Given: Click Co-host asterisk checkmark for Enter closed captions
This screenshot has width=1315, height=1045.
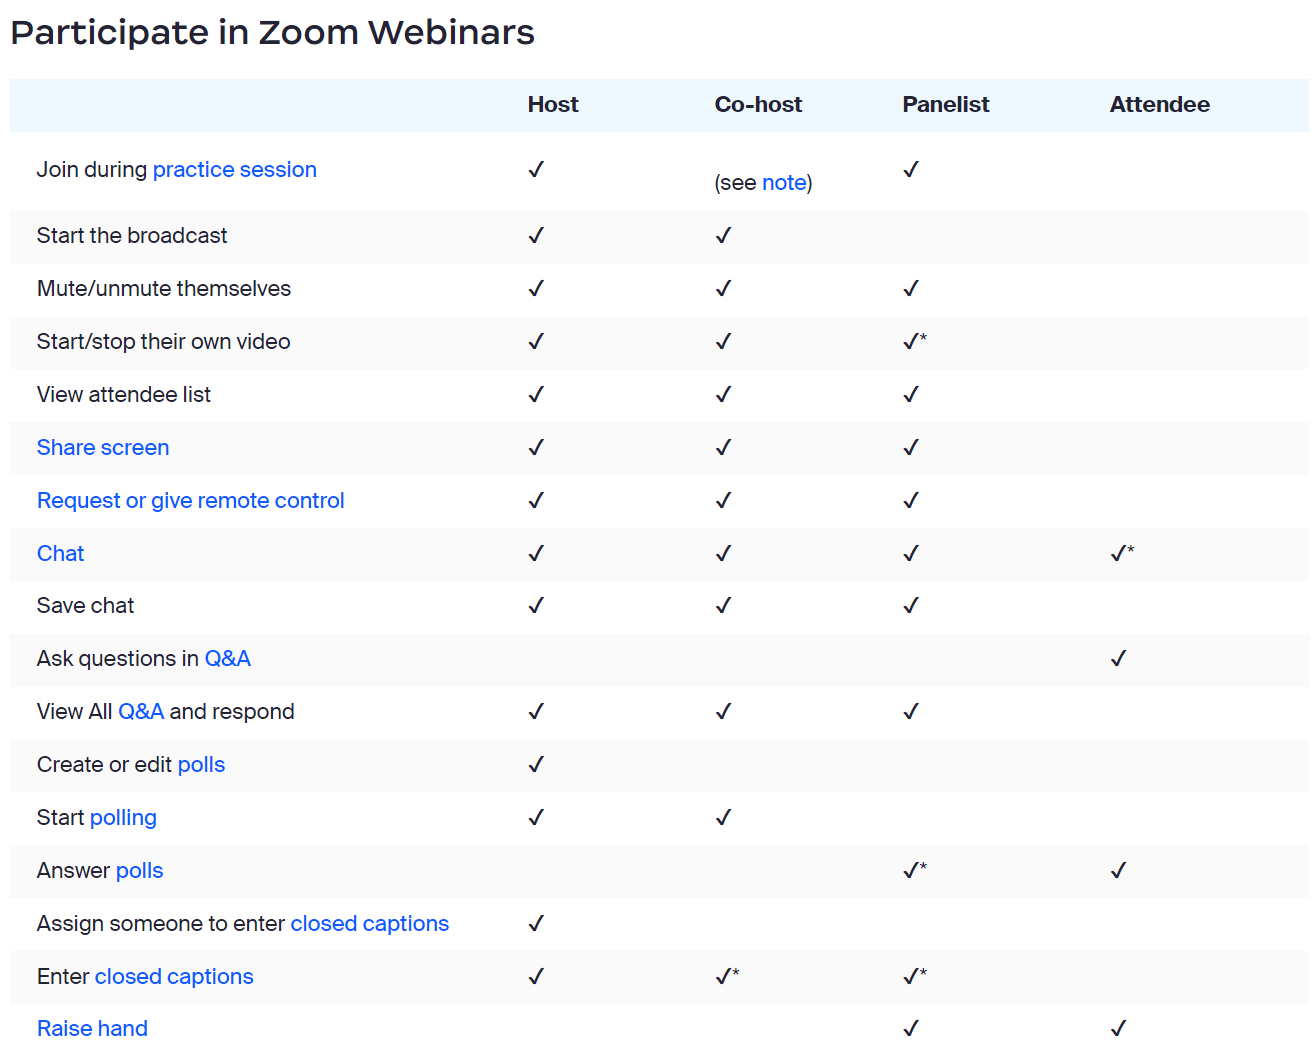Looking at the screenshot, I should (x=727, y=976).
